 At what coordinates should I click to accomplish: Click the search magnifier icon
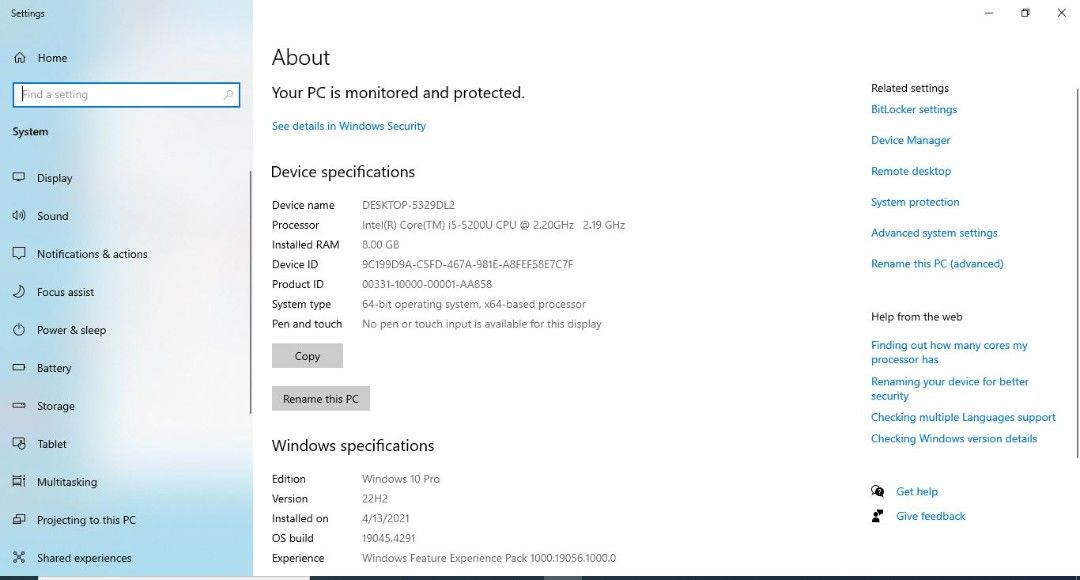click(x=228, y=94)
